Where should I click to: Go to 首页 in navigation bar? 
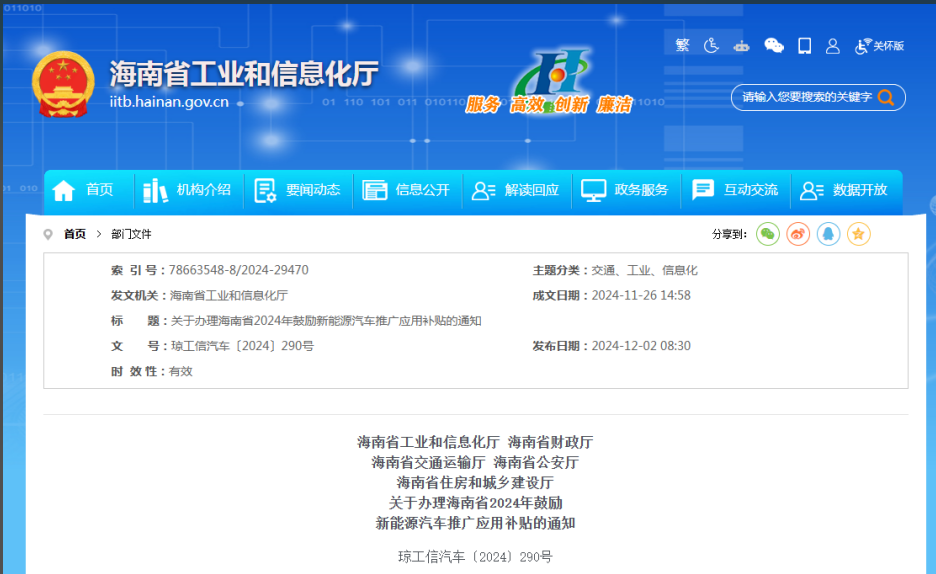(99, 190)
